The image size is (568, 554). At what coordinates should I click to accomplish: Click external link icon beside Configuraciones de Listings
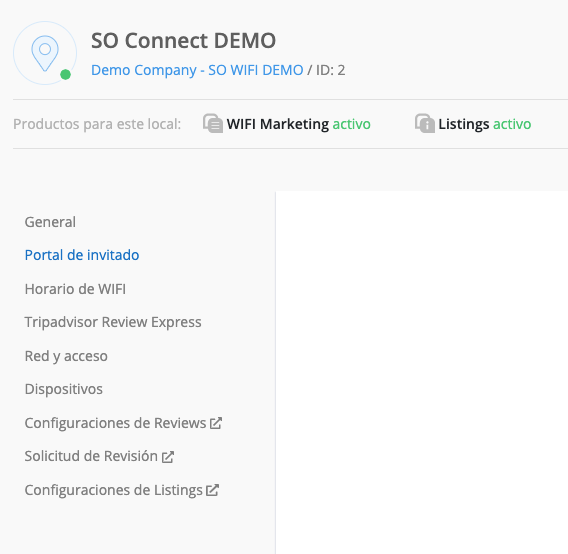213,490
